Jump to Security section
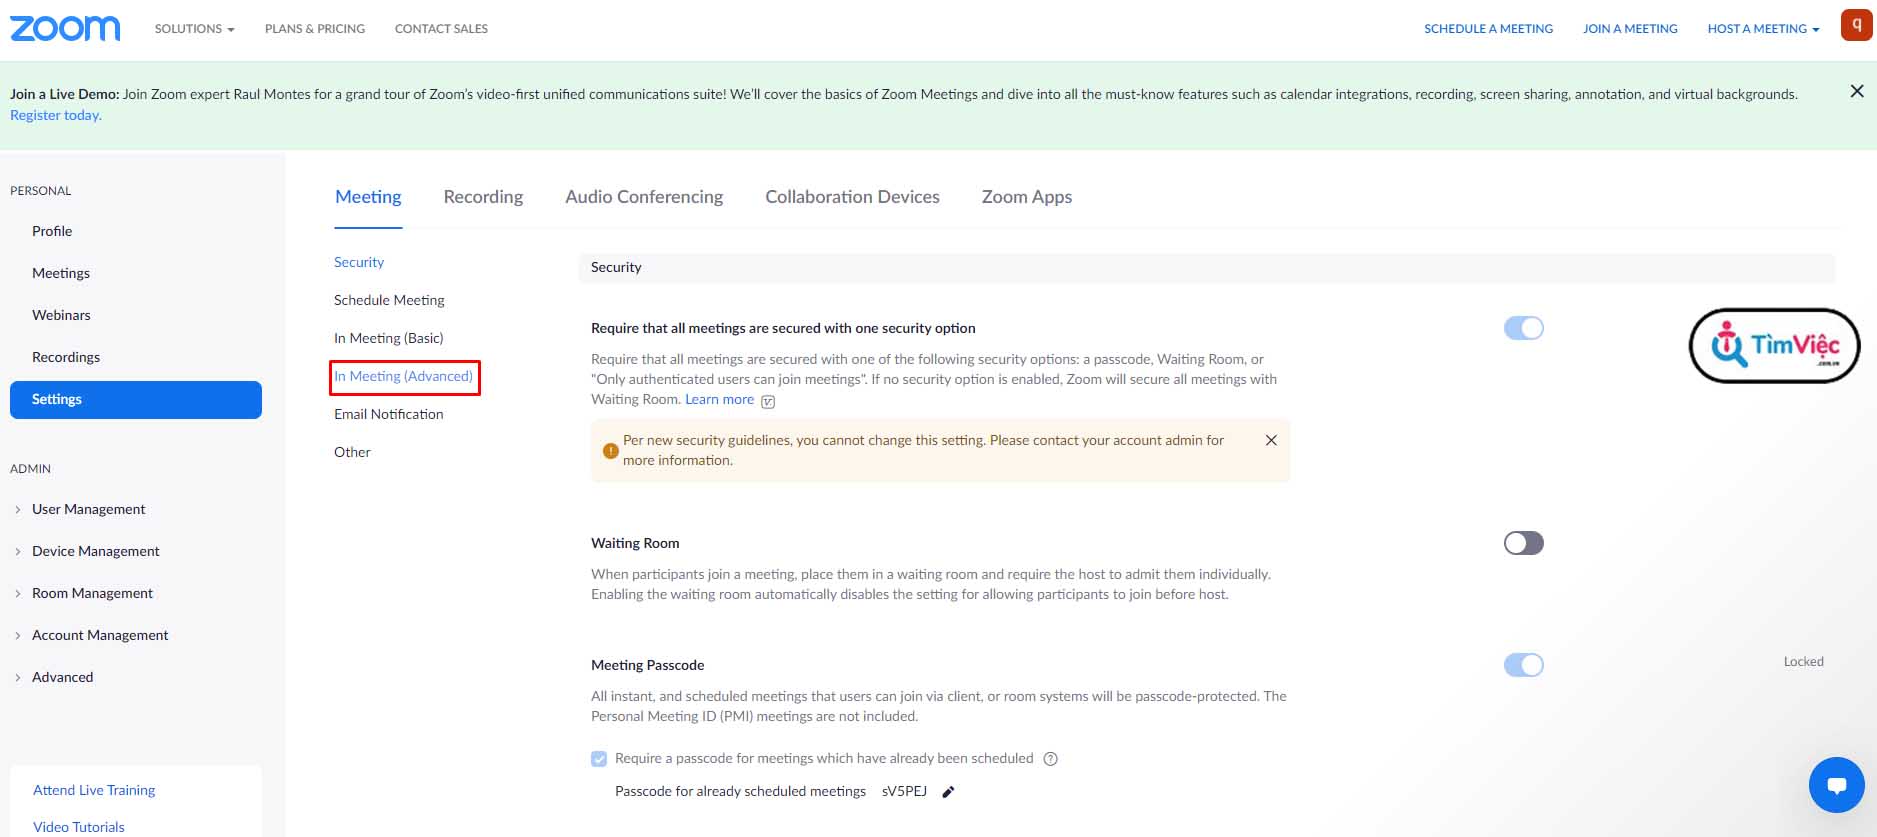This screenshot has height=837, width=1877. click(359, 262)
